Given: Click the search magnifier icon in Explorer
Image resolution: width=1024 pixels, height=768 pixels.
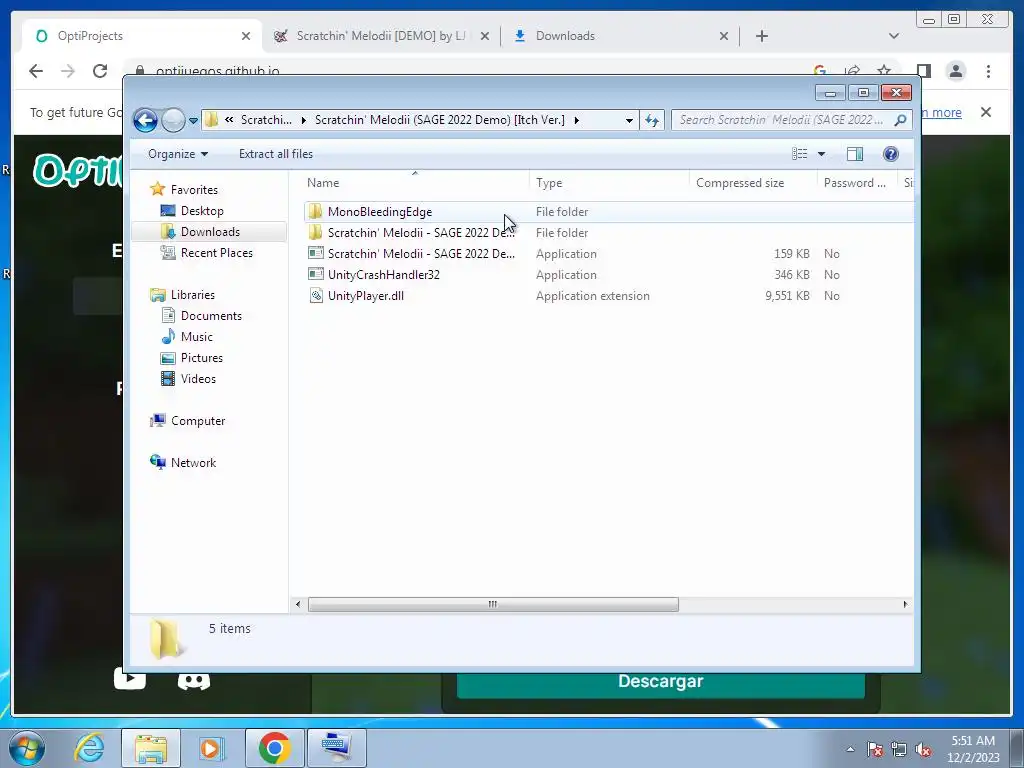Looking at the screenshot, I should (x=901, y=120).
